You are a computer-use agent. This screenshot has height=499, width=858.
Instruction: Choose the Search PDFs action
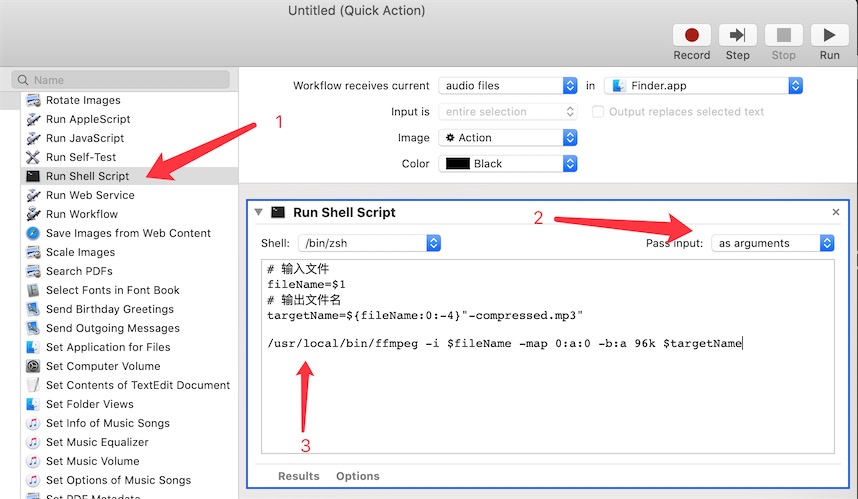(x=78, y=271)
